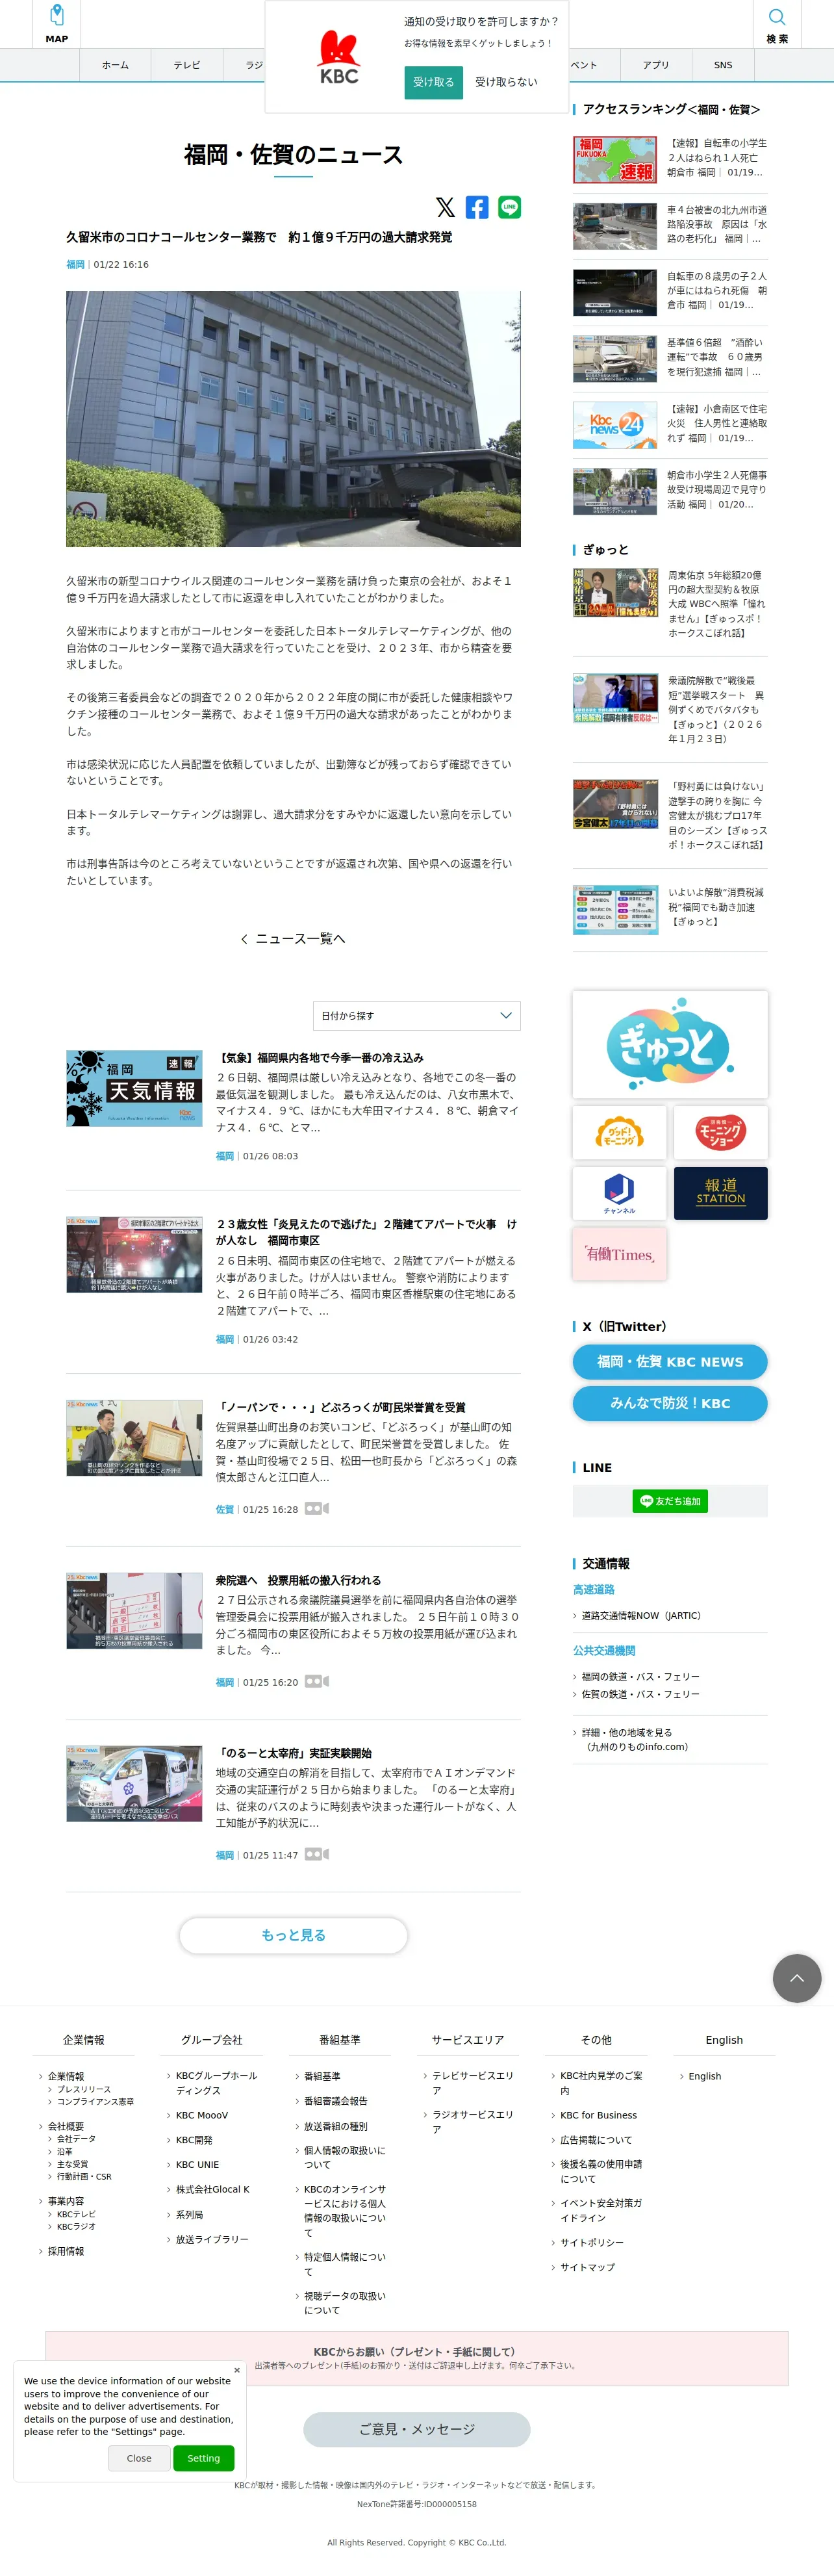Open 道路交通情報NOW (JARTIC) link

[641, 1616]
